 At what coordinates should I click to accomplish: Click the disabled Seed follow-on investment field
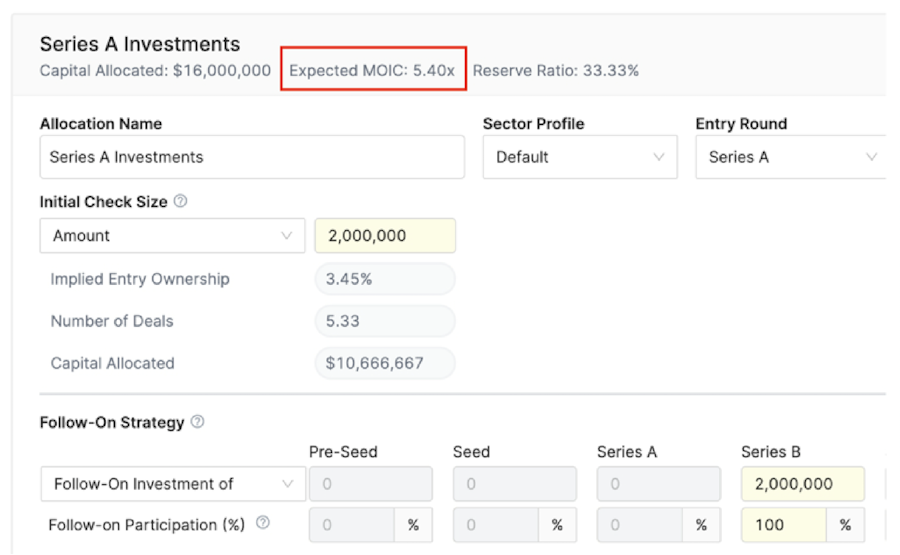[x=514, y=484]
